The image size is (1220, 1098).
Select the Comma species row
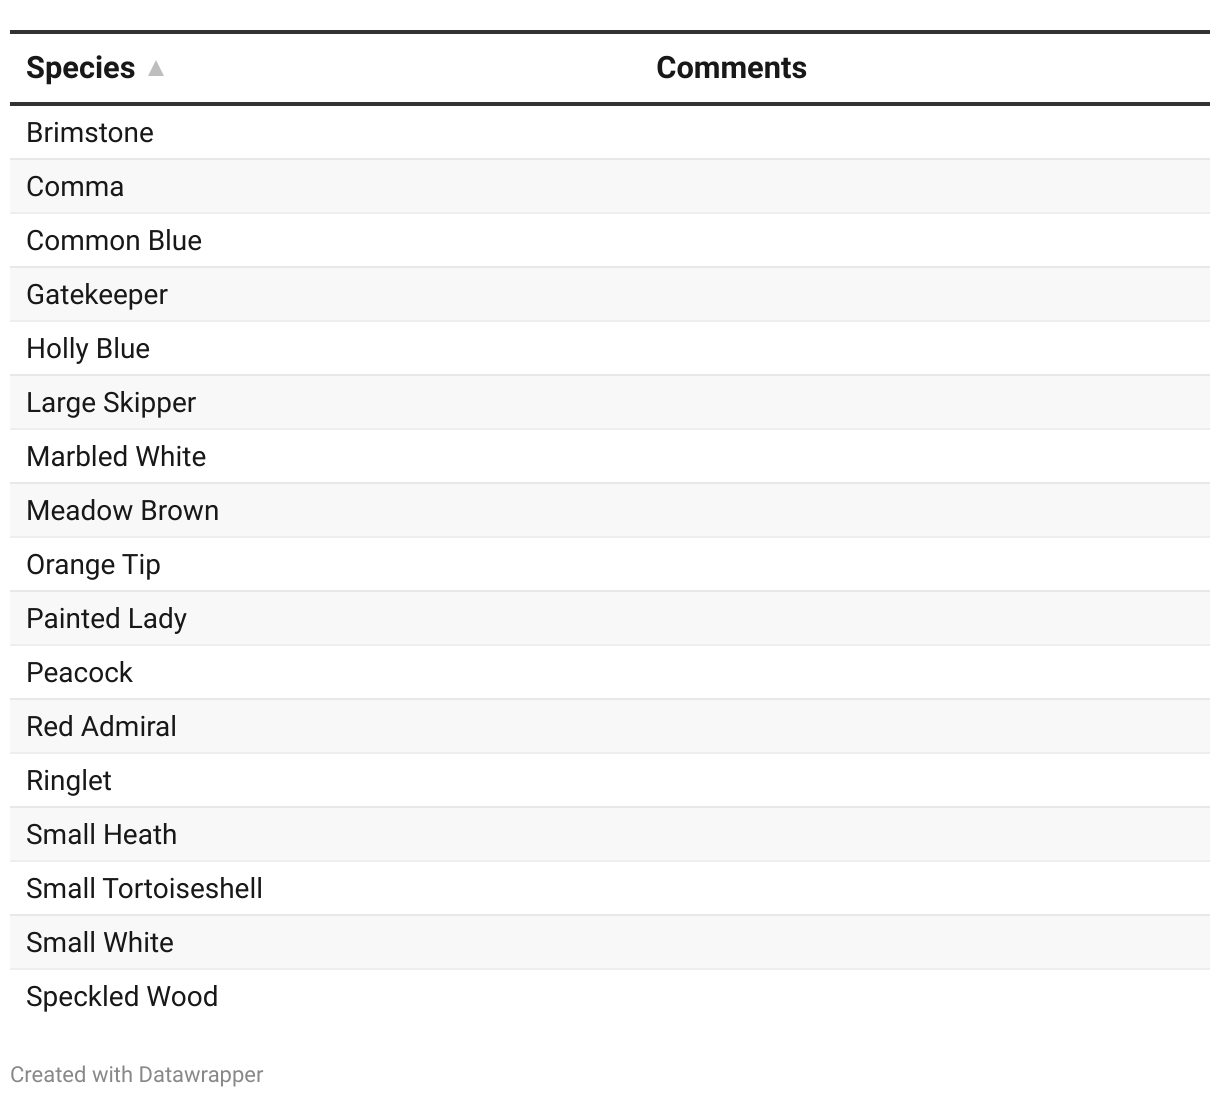coord(75,187)
